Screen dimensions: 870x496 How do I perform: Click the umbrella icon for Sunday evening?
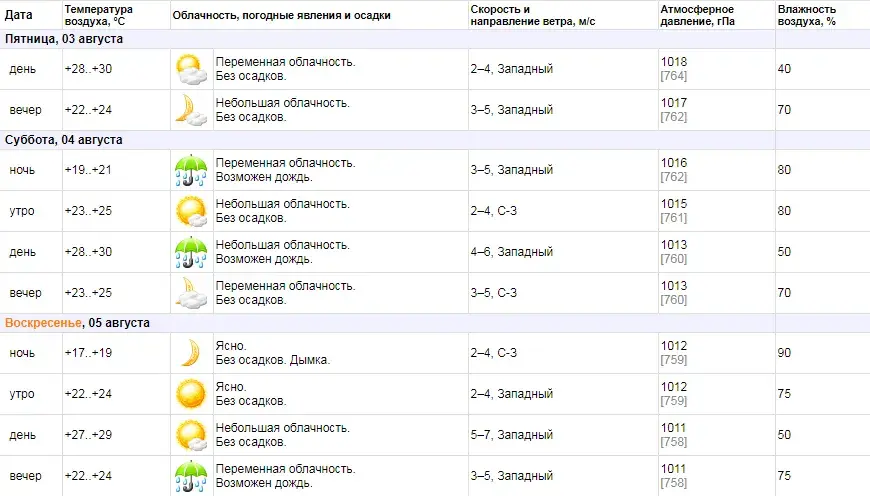[x=191, y=476]
